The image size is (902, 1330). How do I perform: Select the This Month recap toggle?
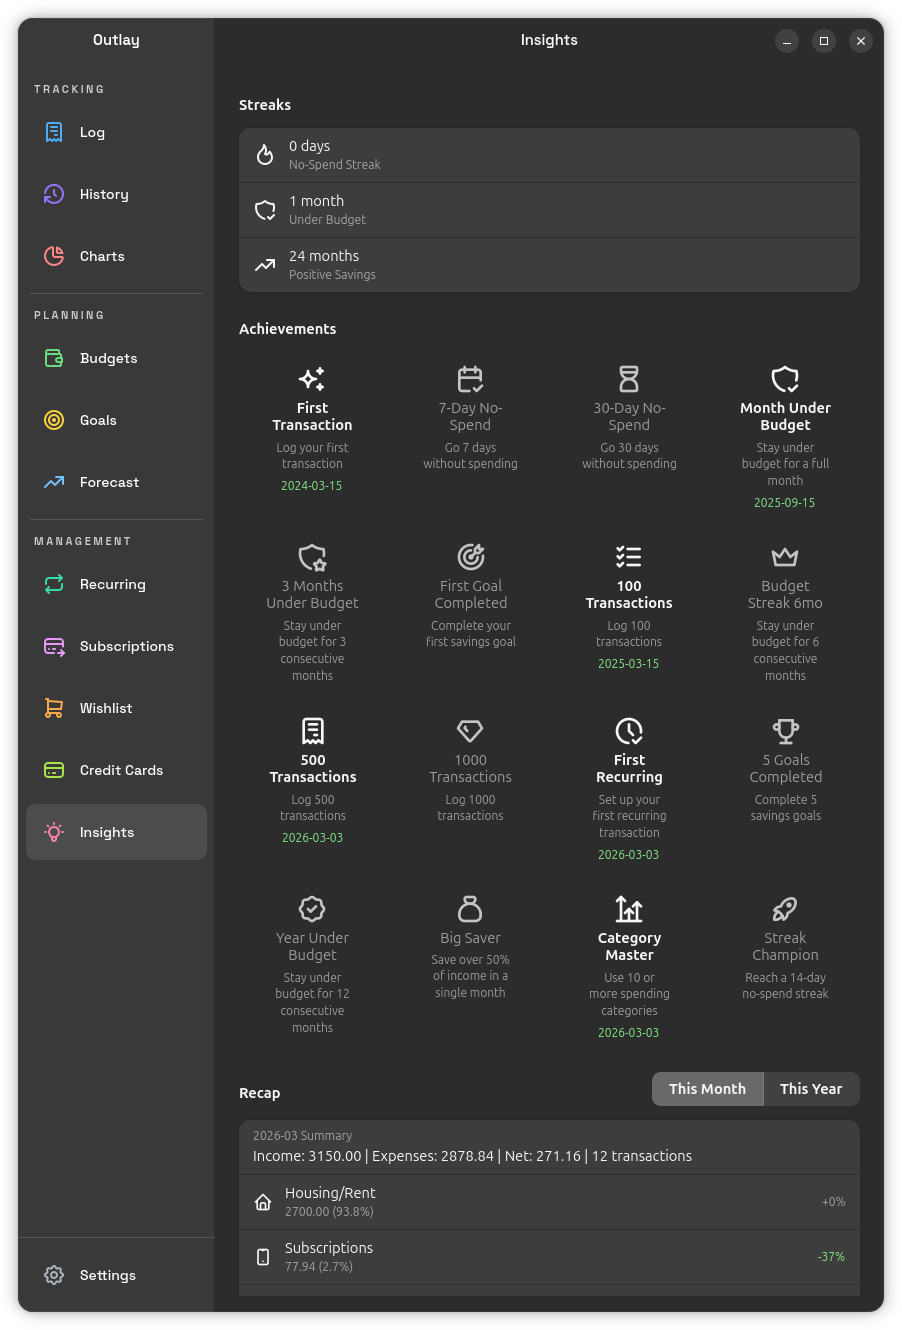pos(707,1089)
